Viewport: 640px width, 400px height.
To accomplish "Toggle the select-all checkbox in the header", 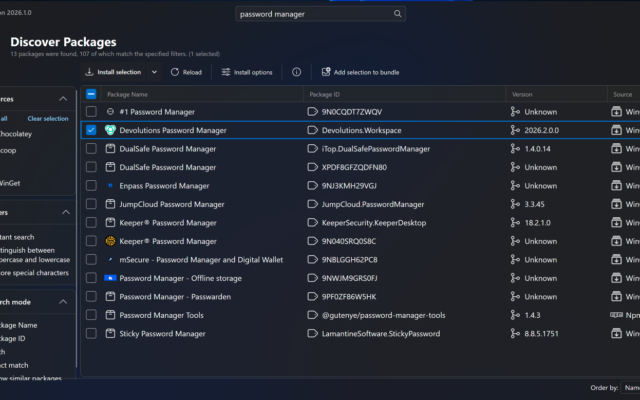I will click(91, 94).
